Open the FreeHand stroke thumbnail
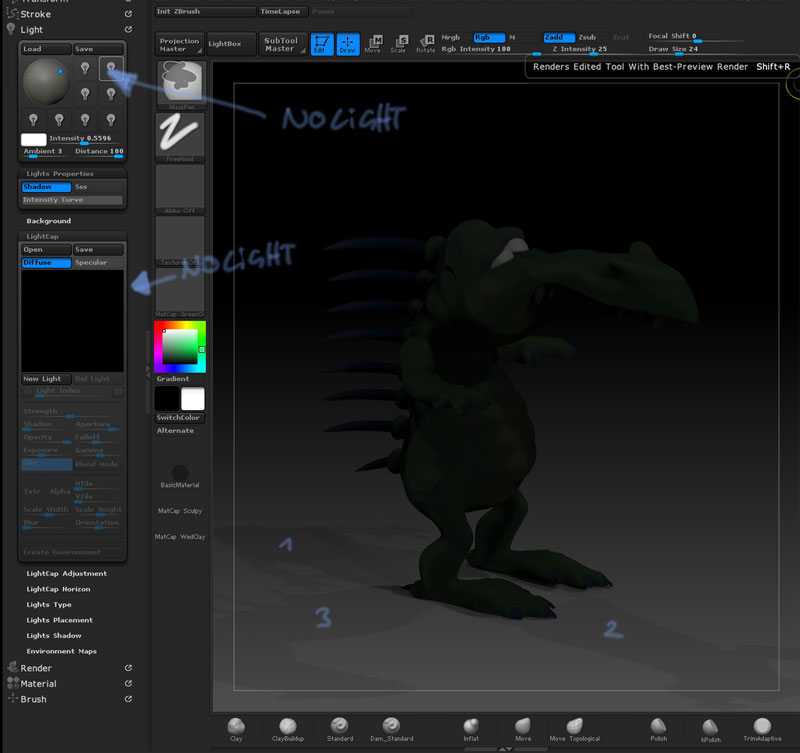Image resolution: width=800 pixels, height=753 pixels. pyautogui.click(x=180, y=134)
